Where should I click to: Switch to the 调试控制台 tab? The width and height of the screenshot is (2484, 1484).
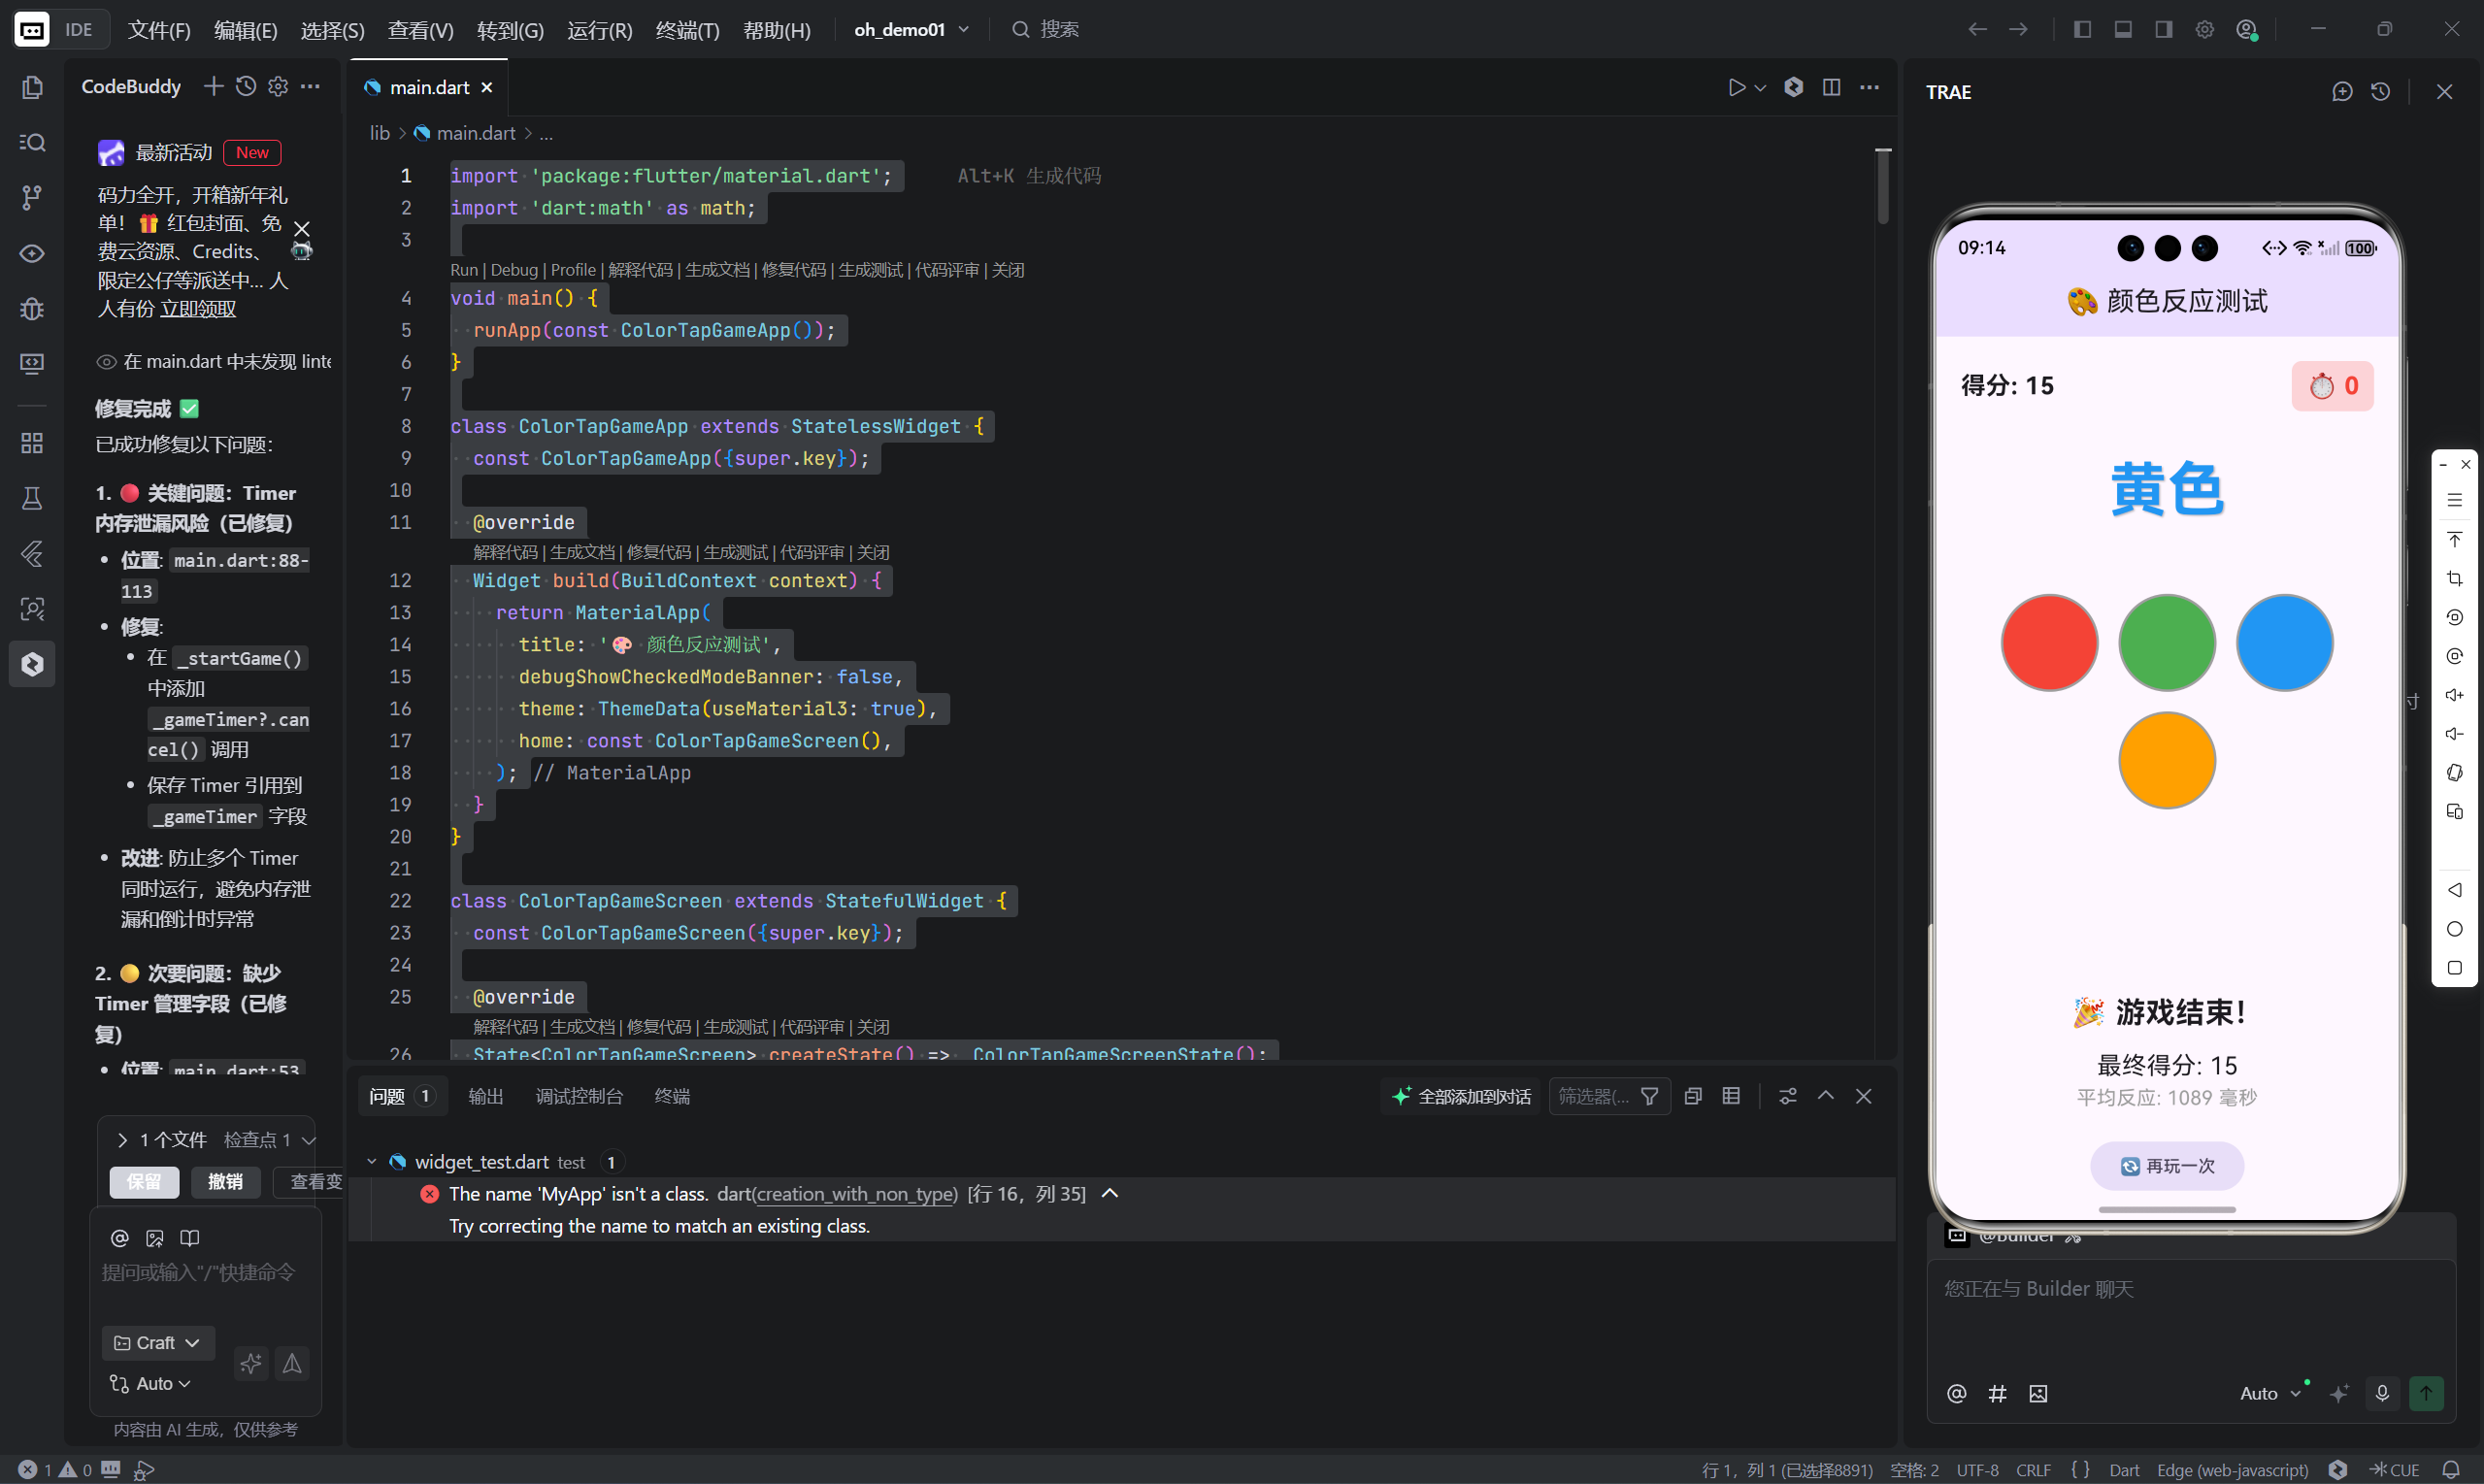579,1096
